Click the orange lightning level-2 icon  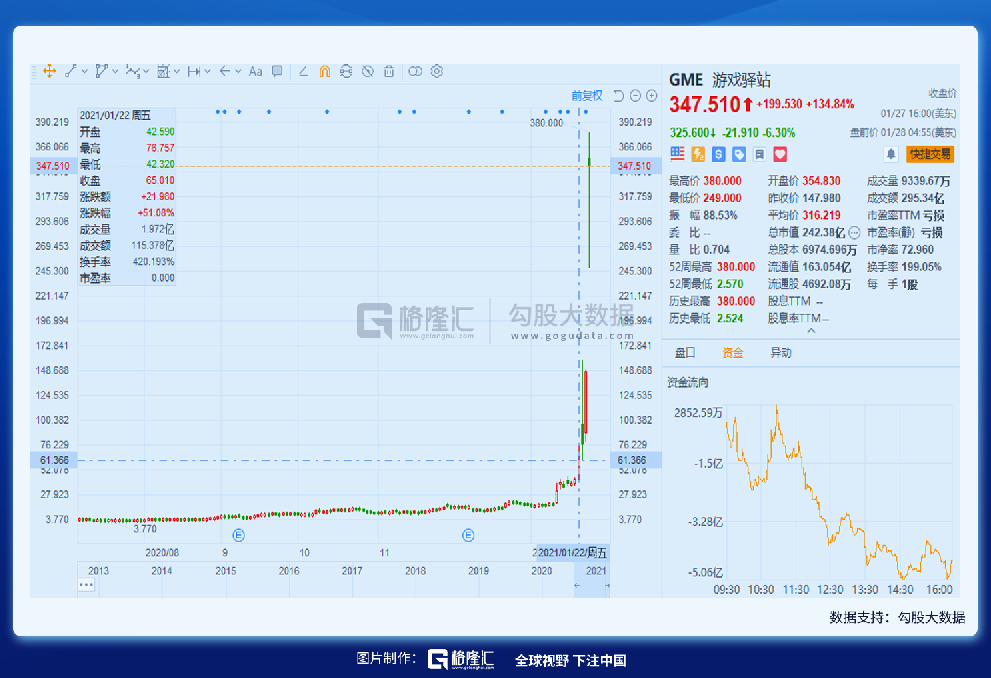point(698,154)
